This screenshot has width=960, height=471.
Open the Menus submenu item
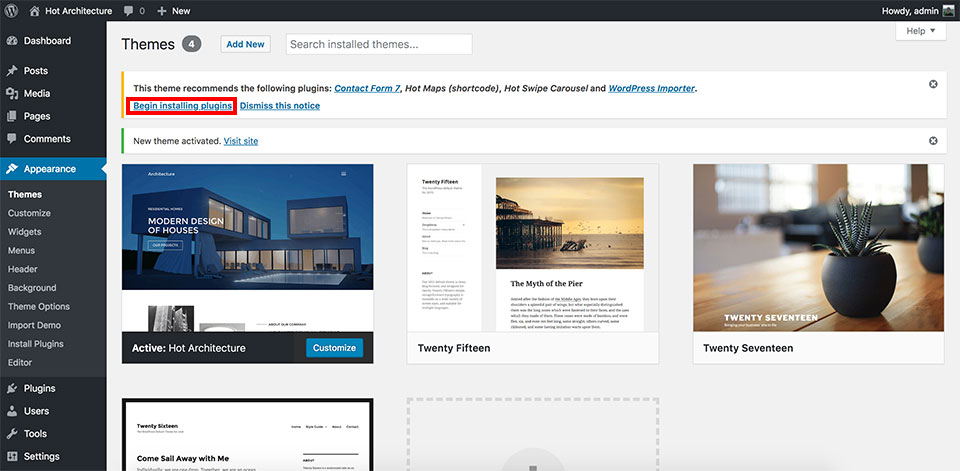pyautogui.click(x=21, y=251)
